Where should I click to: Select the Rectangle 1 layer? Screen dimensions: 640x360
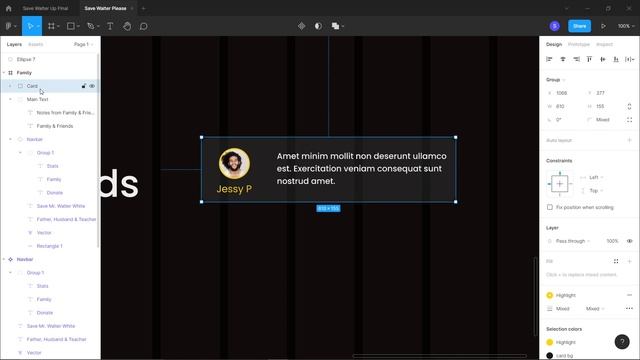coord(49,246)
